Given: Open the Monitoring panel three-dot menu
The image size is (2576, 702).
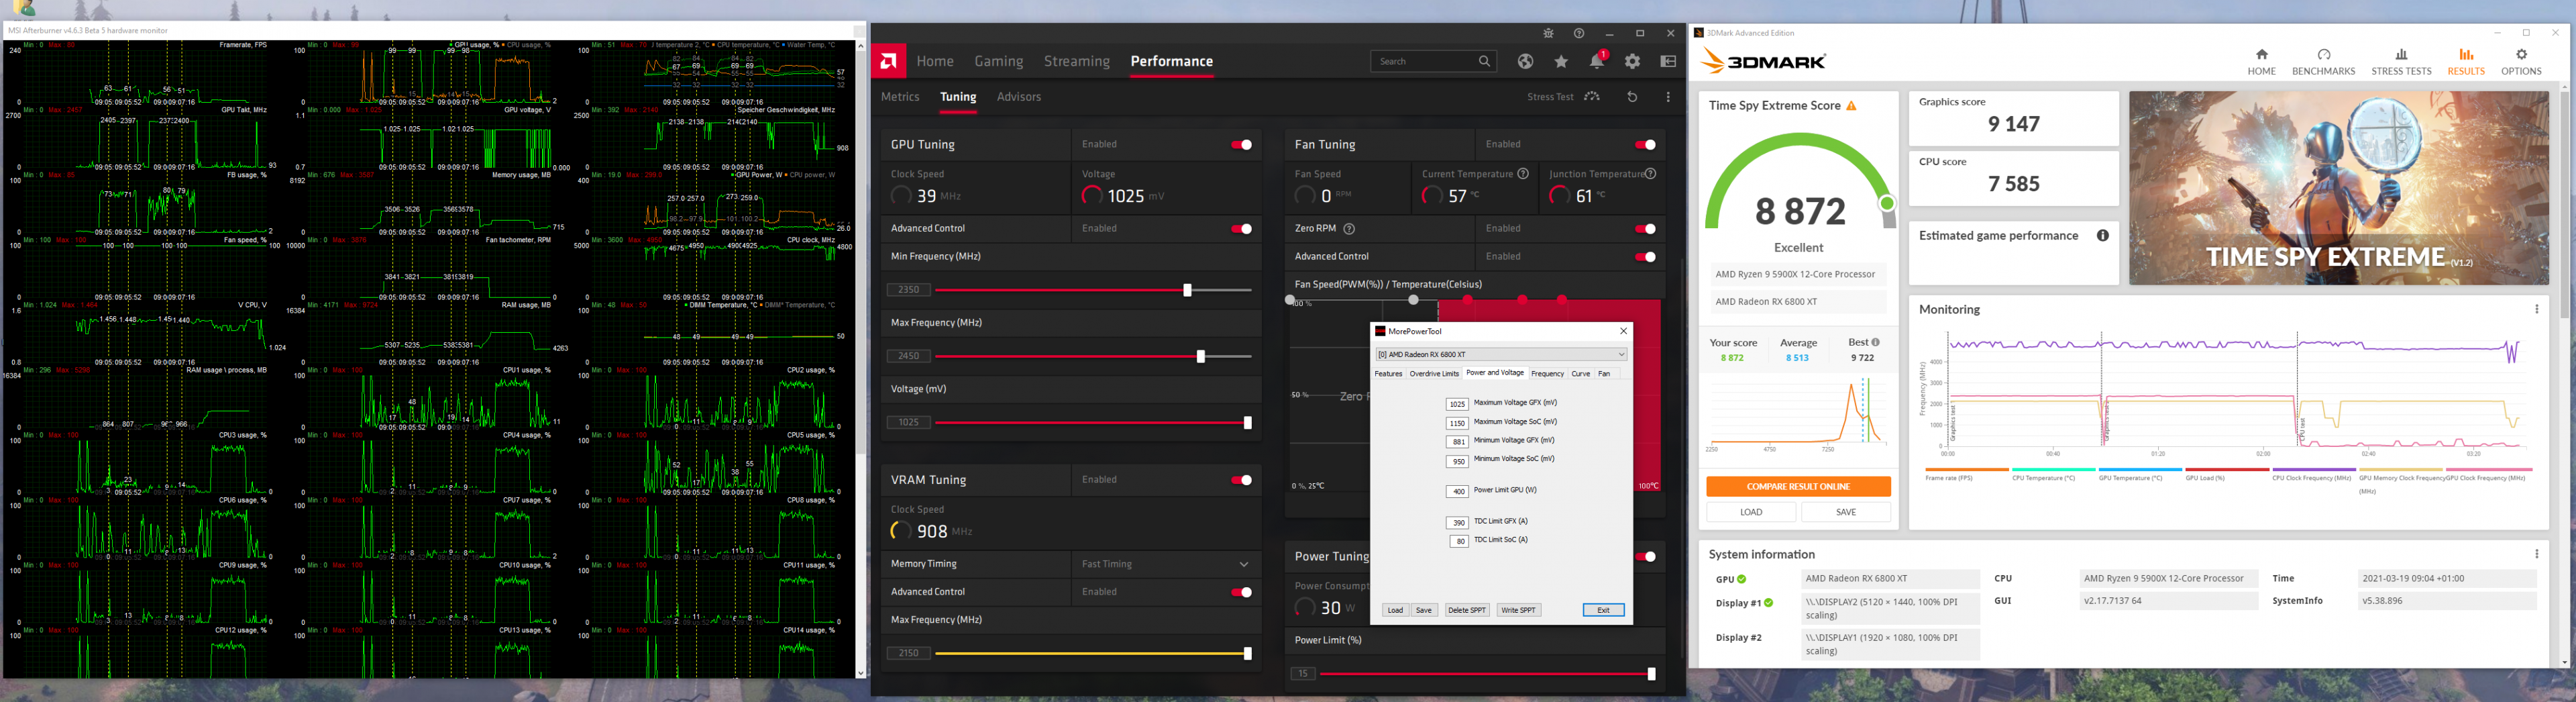Looking at the screenshot, I should (2536, 310).
